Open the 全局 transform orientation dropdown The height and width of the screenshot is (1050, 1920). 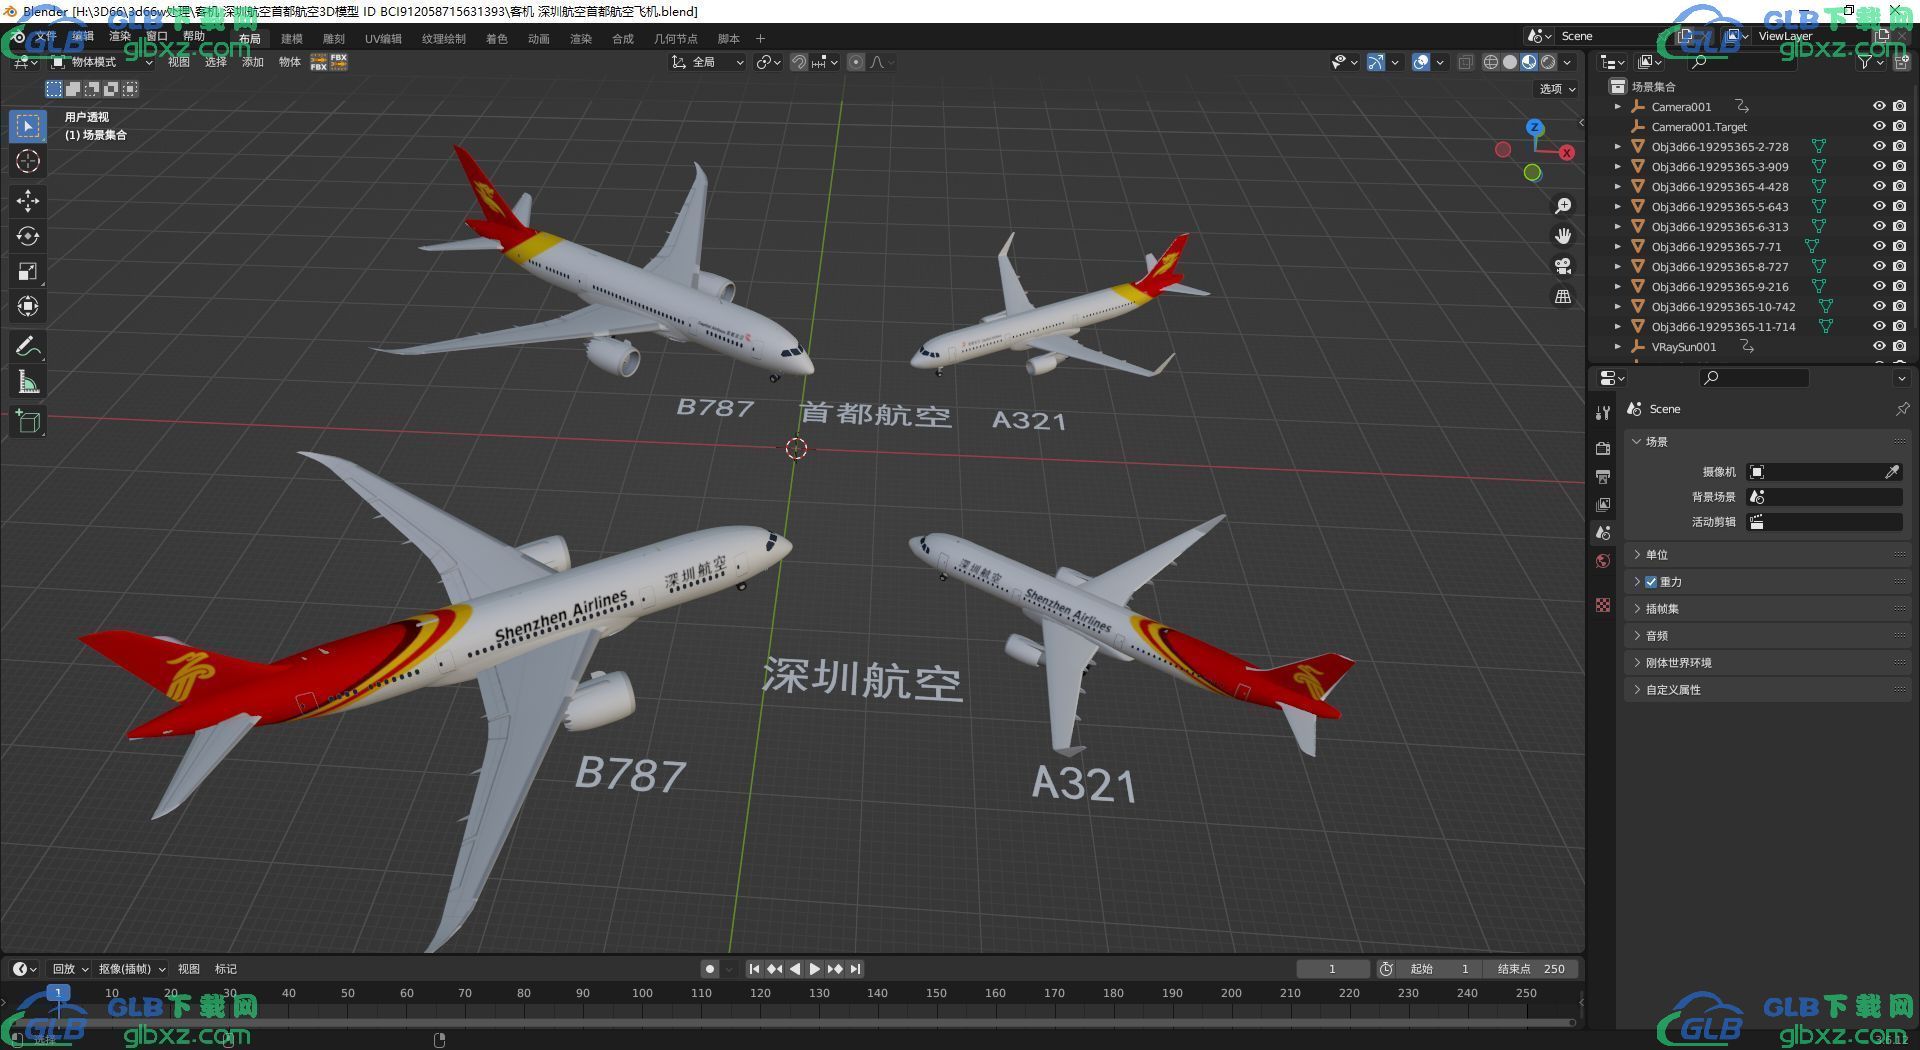[x=708, y=62]
